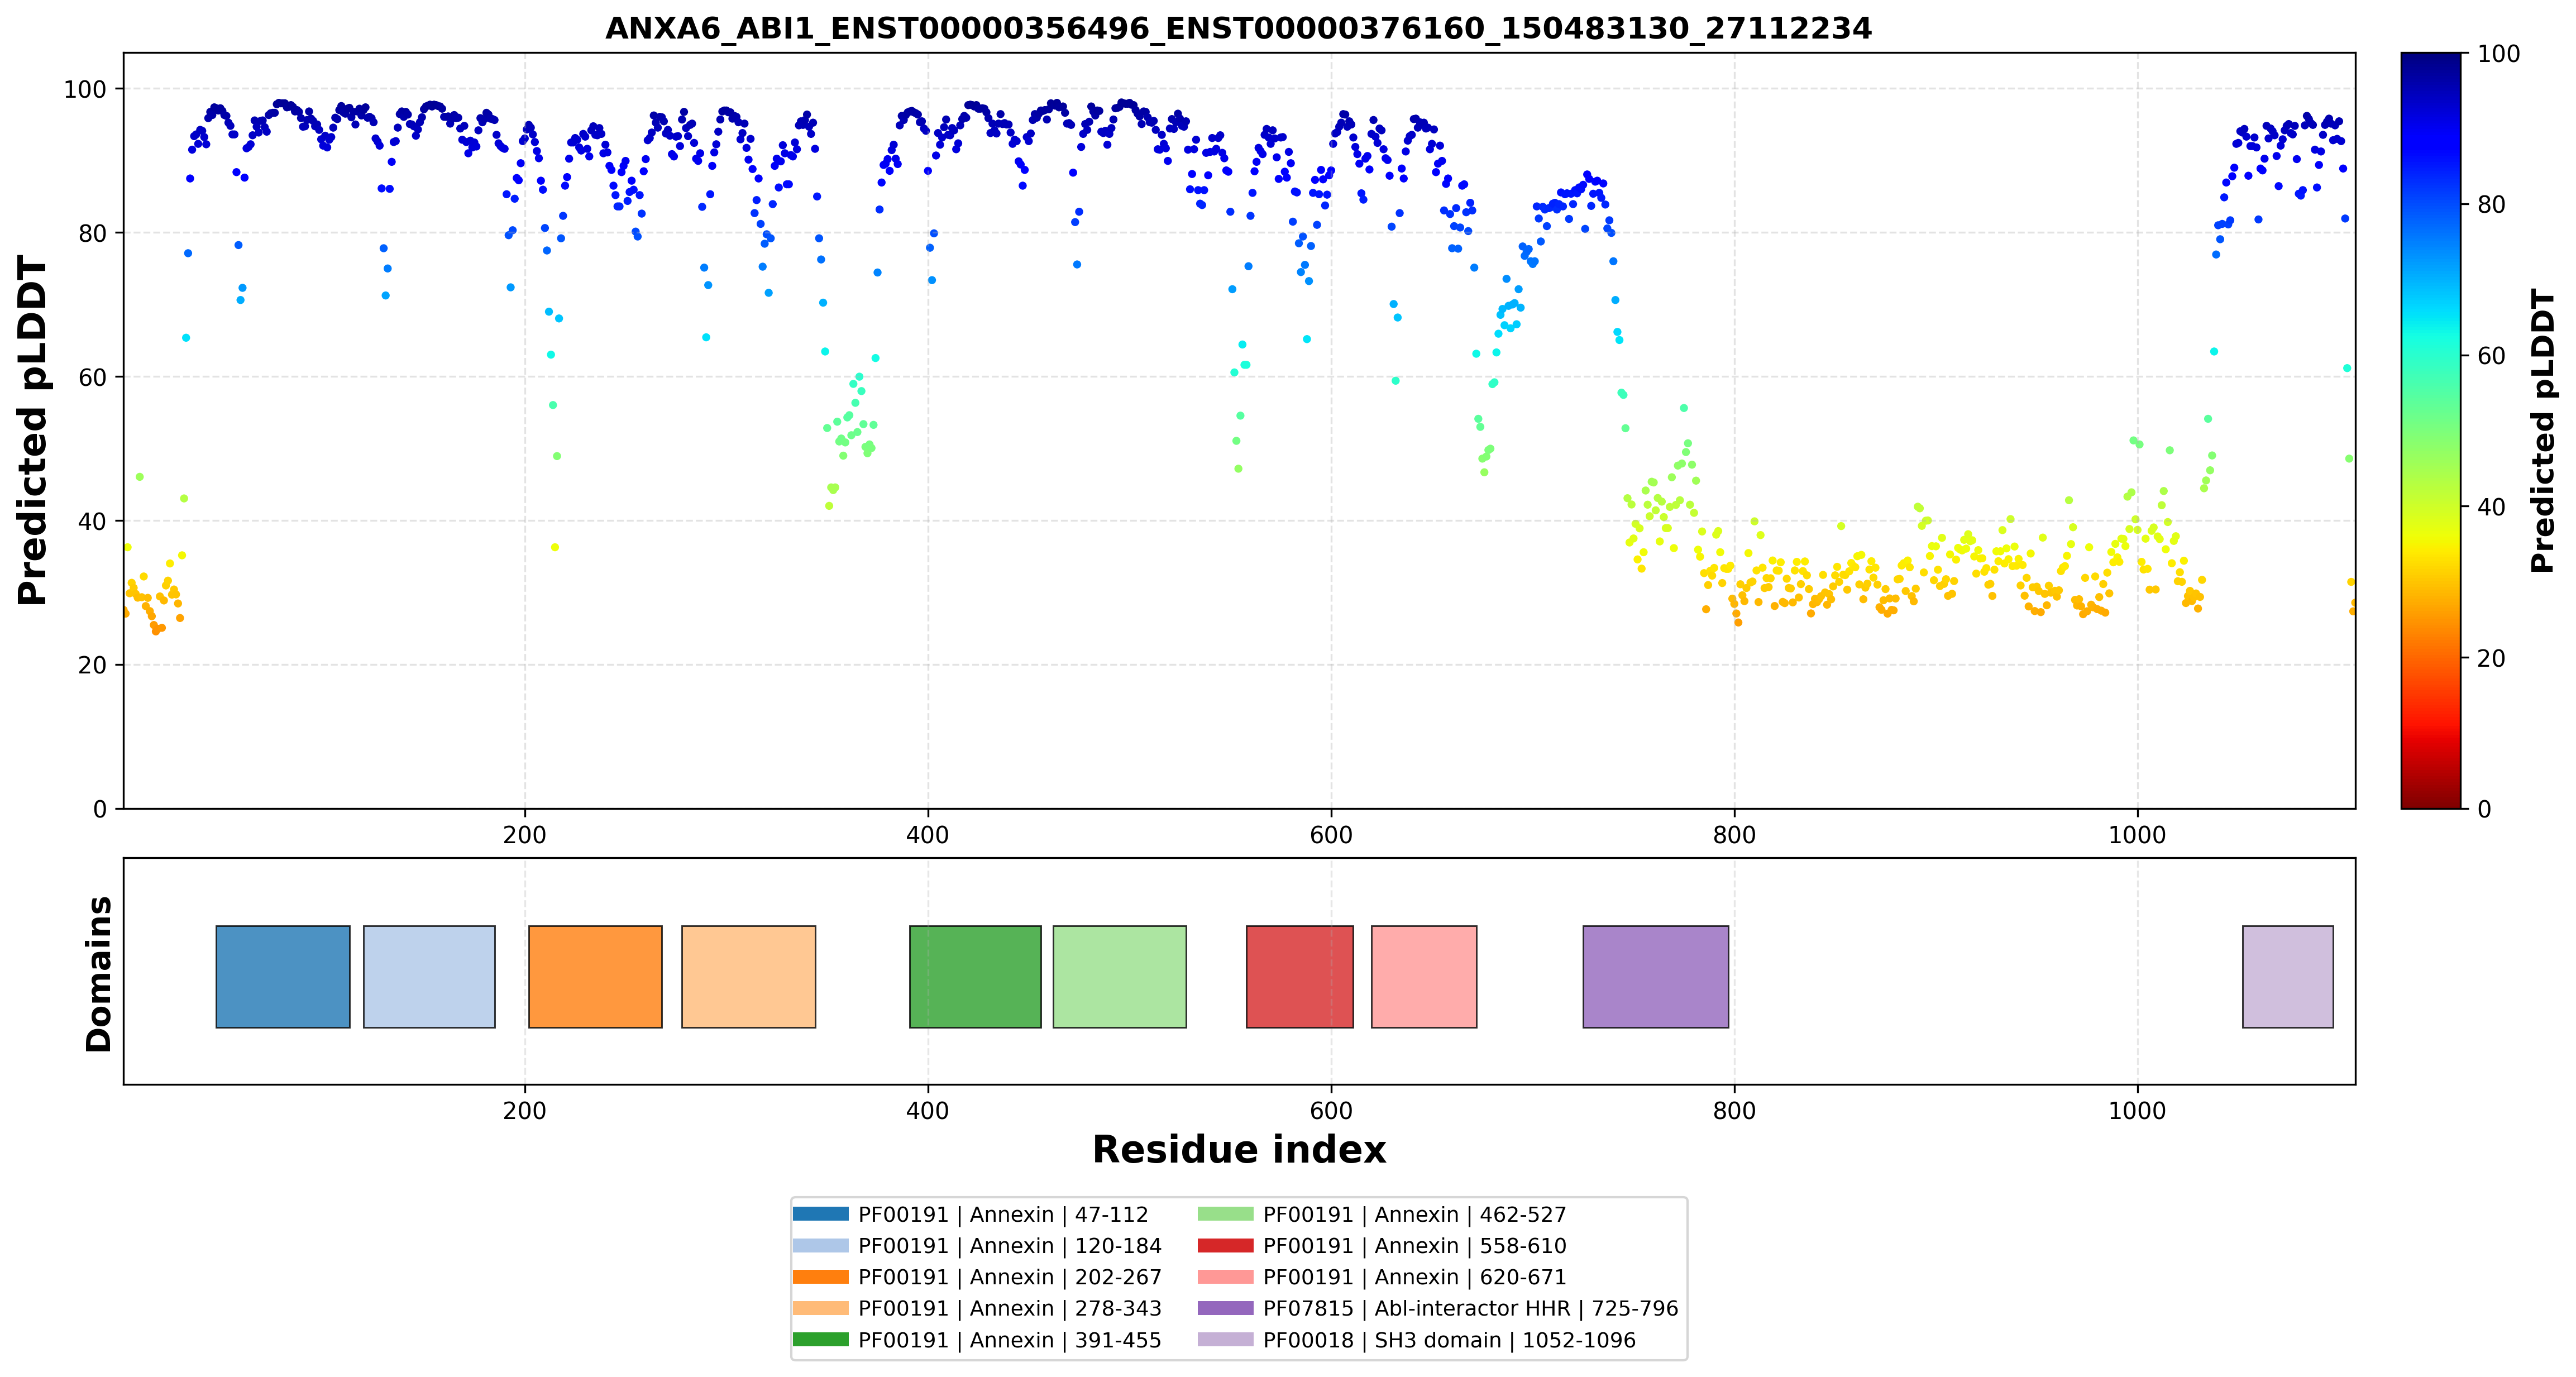Click the Residue index axis label
This screenshot has height=1377, width=2576.
tap(1239, 1150)
